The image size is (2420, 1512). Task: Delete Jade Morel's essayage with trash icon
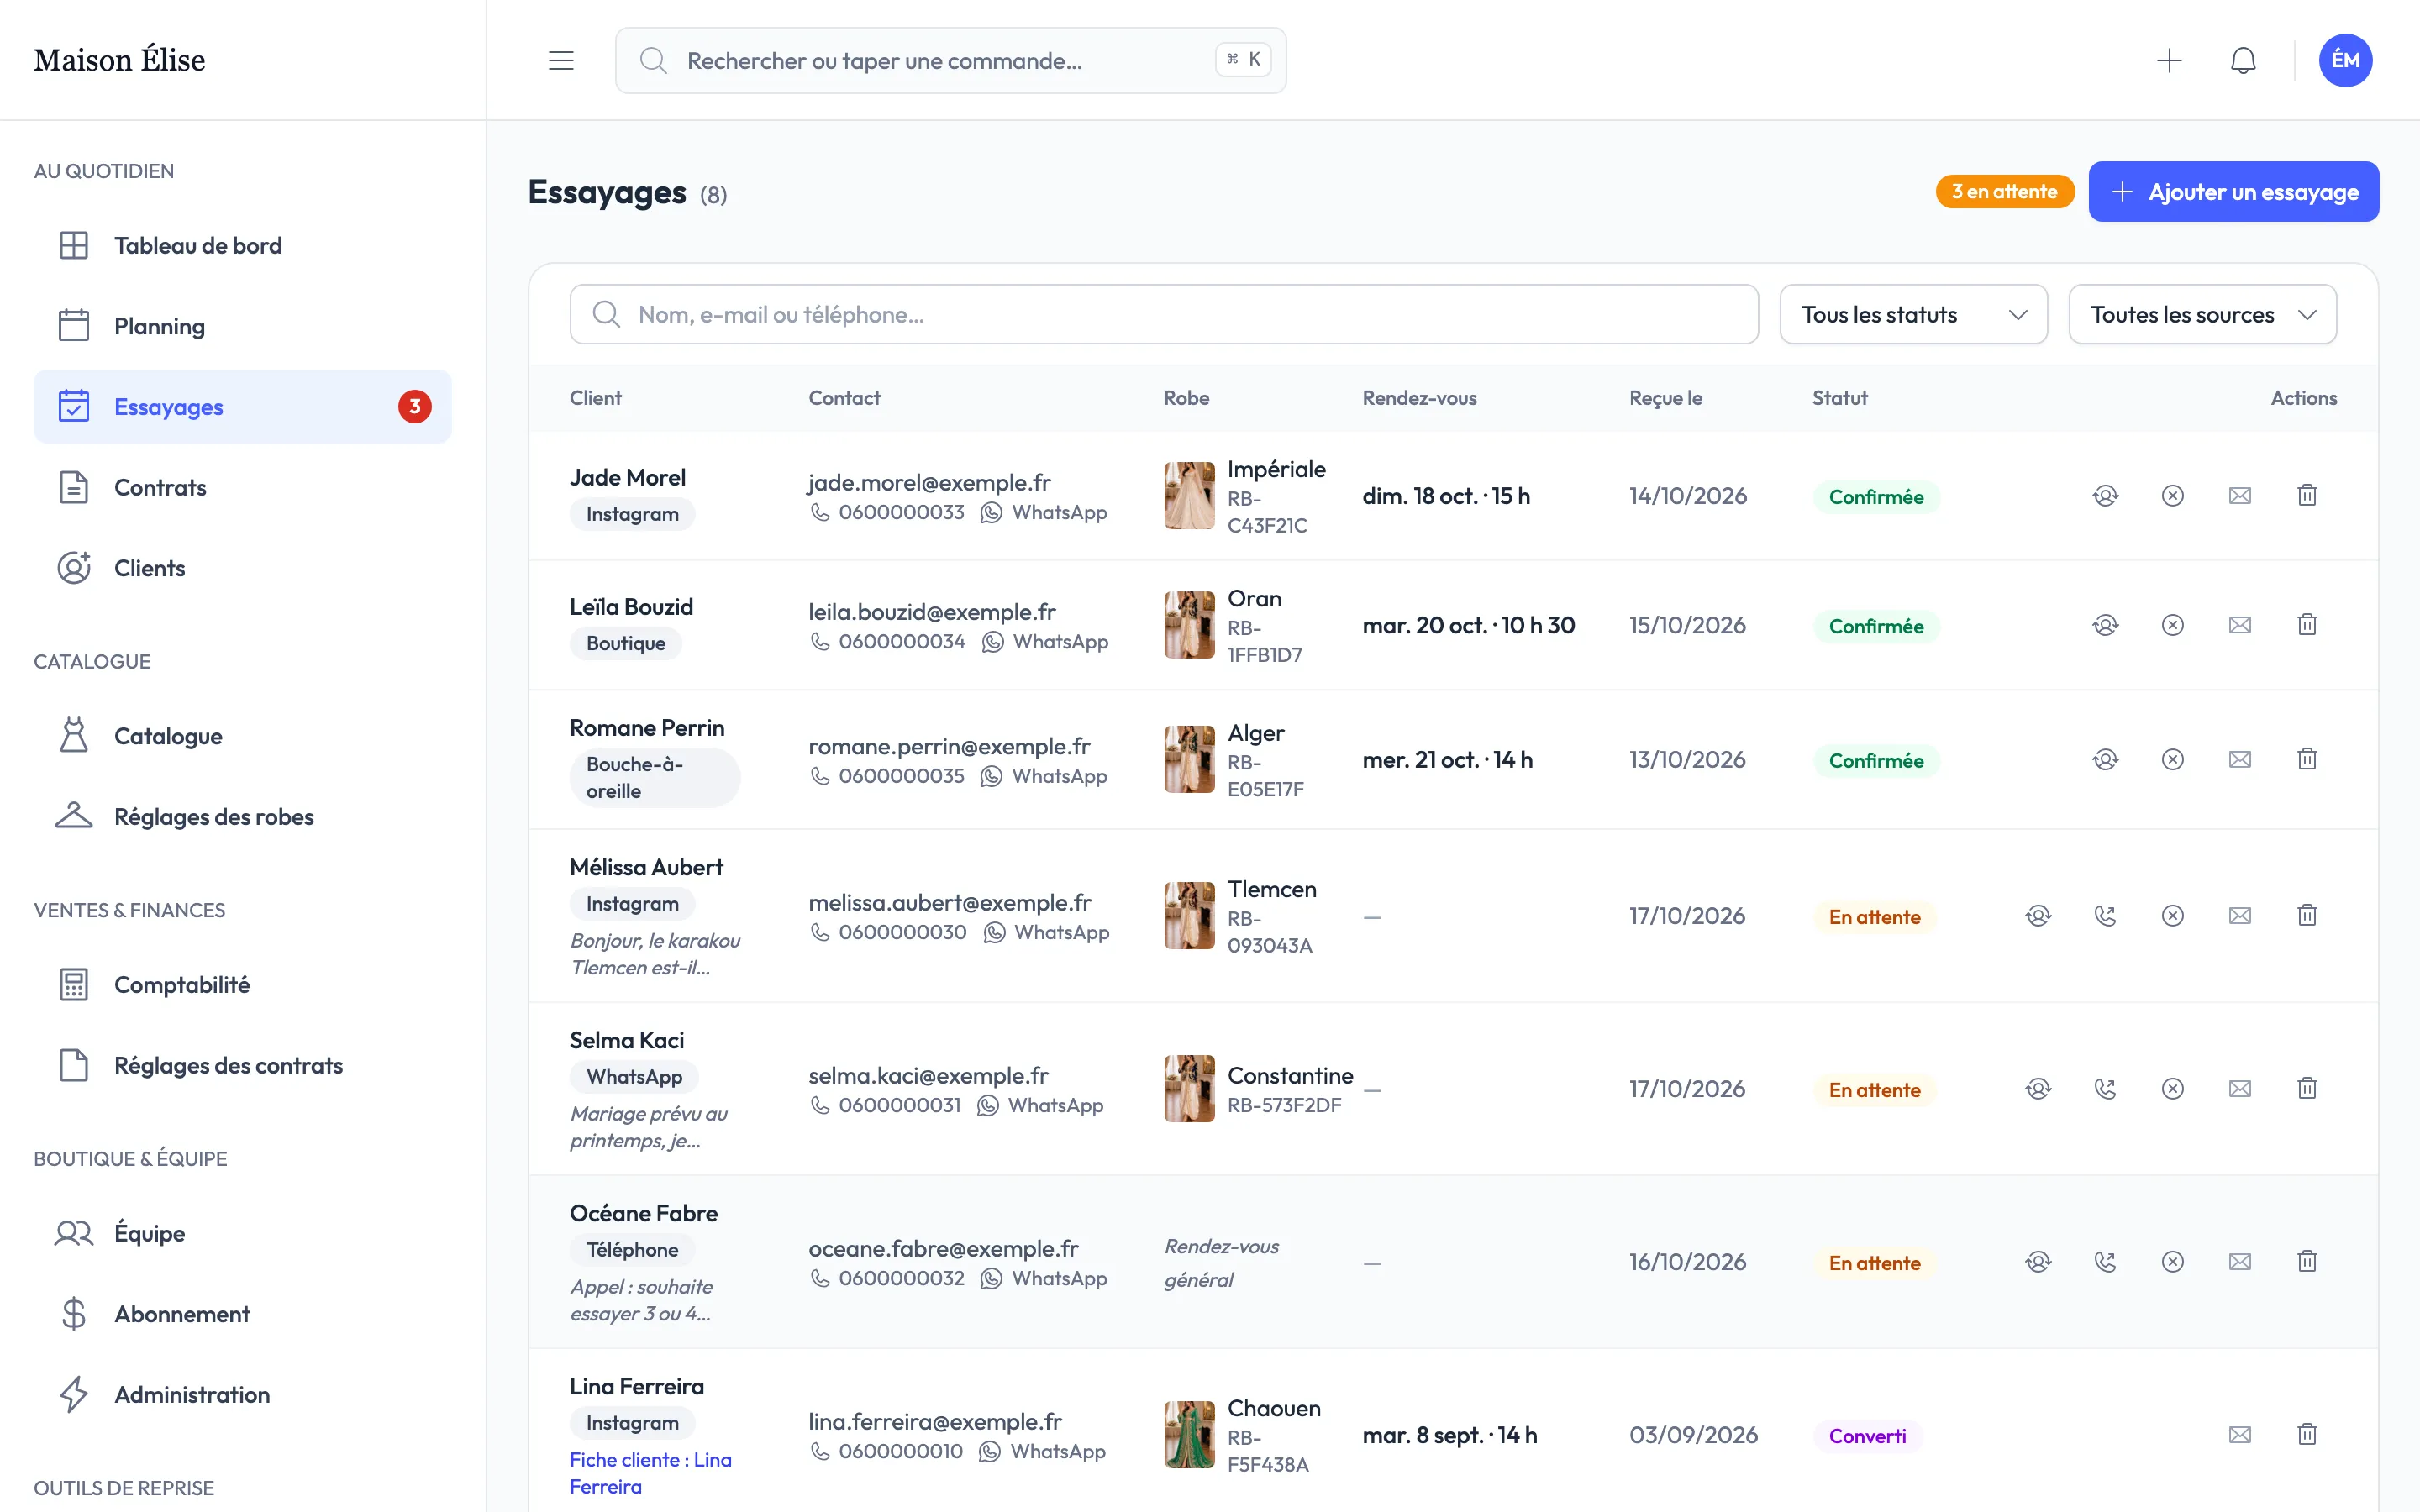pyautogui.click(x=2306, y=495)
